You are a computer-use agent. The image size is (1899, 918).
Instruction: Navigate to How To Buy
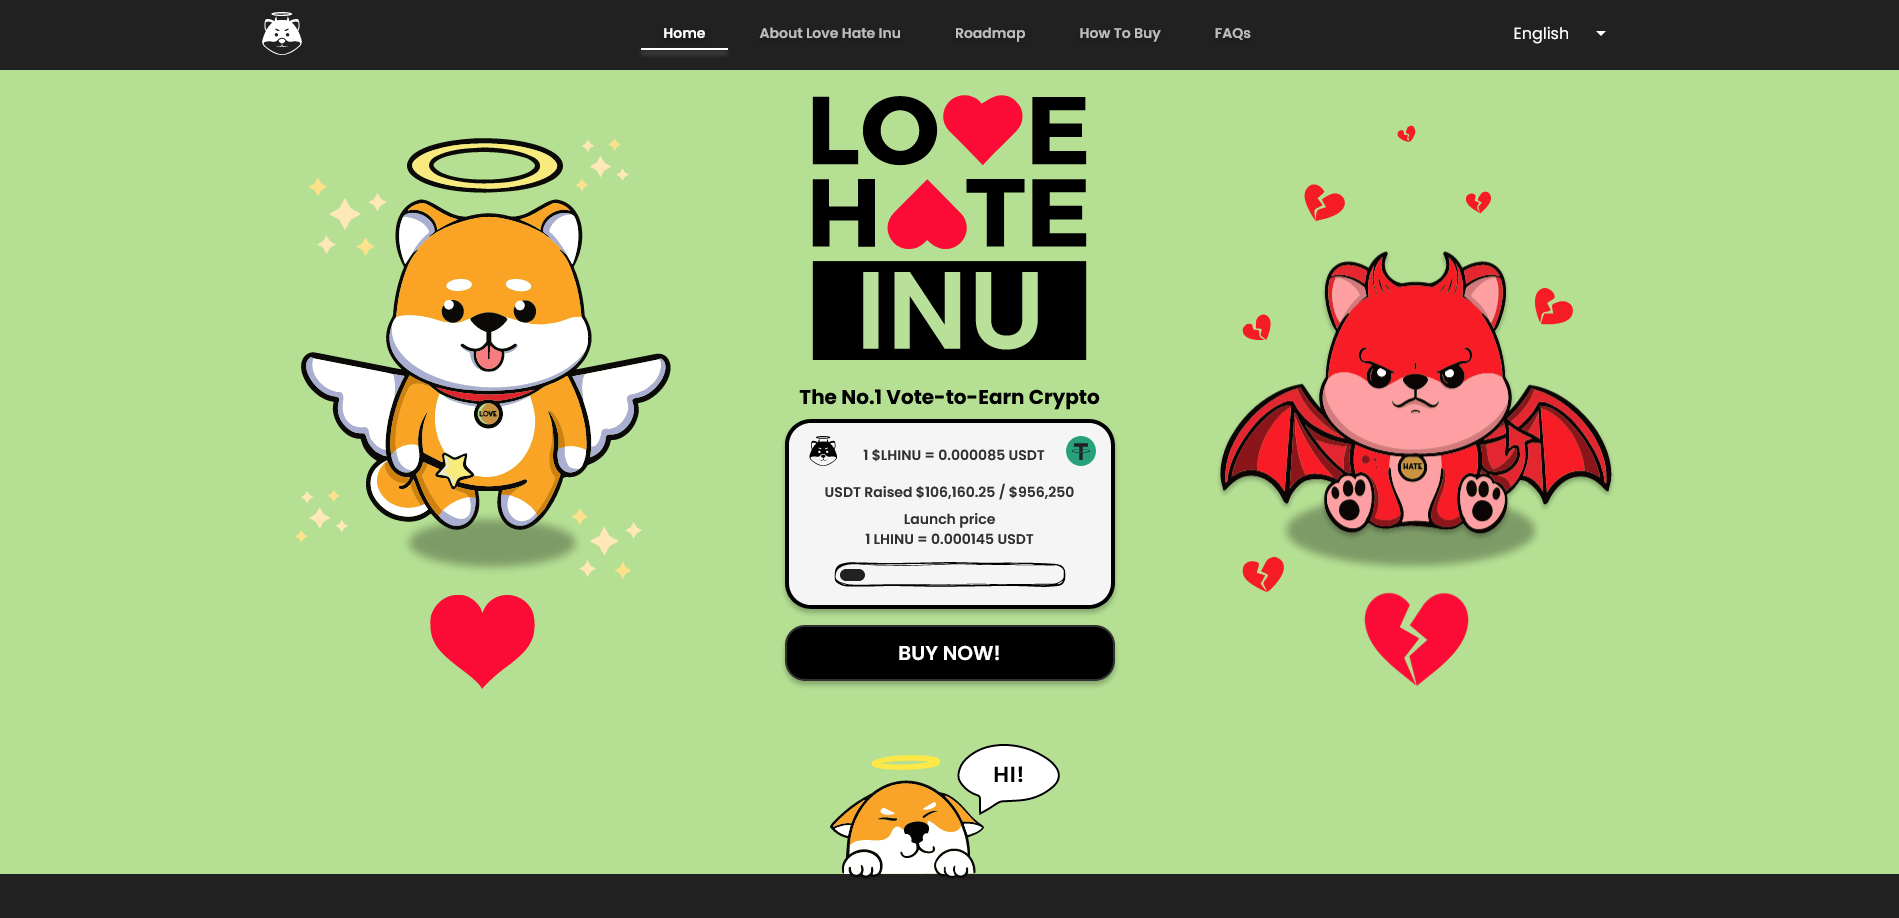click(x=1120, y=33)
